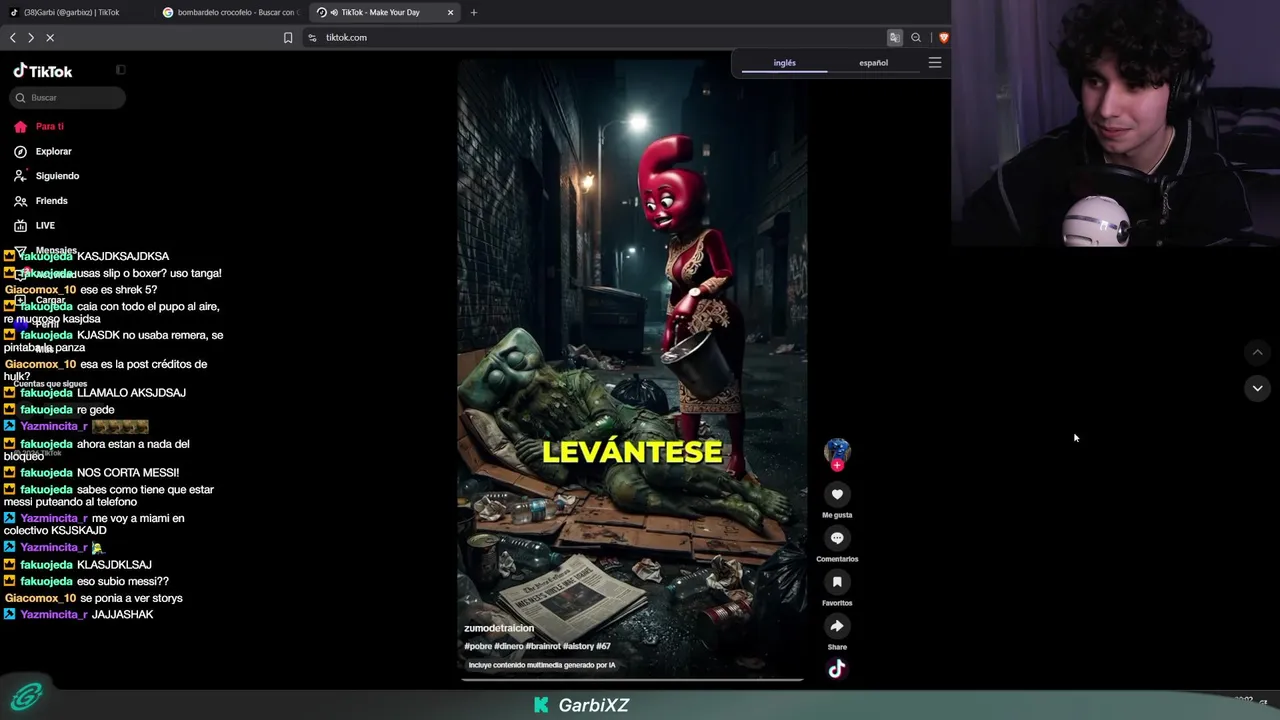Go back one page in browser
Viewport: 1280px width, 720px height.
pos(13,38)
